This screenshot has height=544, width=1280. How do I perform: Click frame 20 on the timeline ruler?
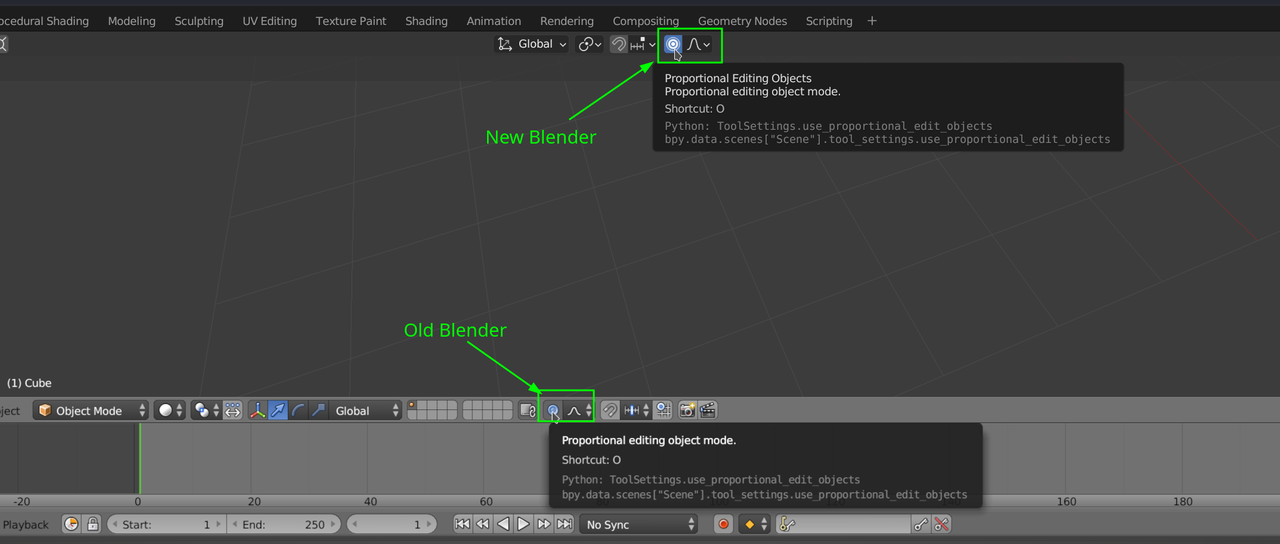point(254,502)
